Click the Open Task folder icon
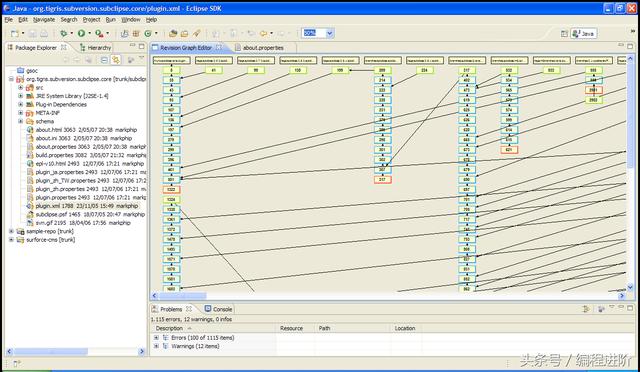The width and height of the screenshot is (640, 372). 184,33
